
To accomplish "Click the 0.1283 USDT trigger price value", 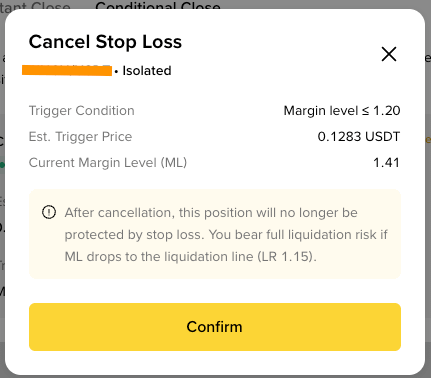I will click(359, 137).
